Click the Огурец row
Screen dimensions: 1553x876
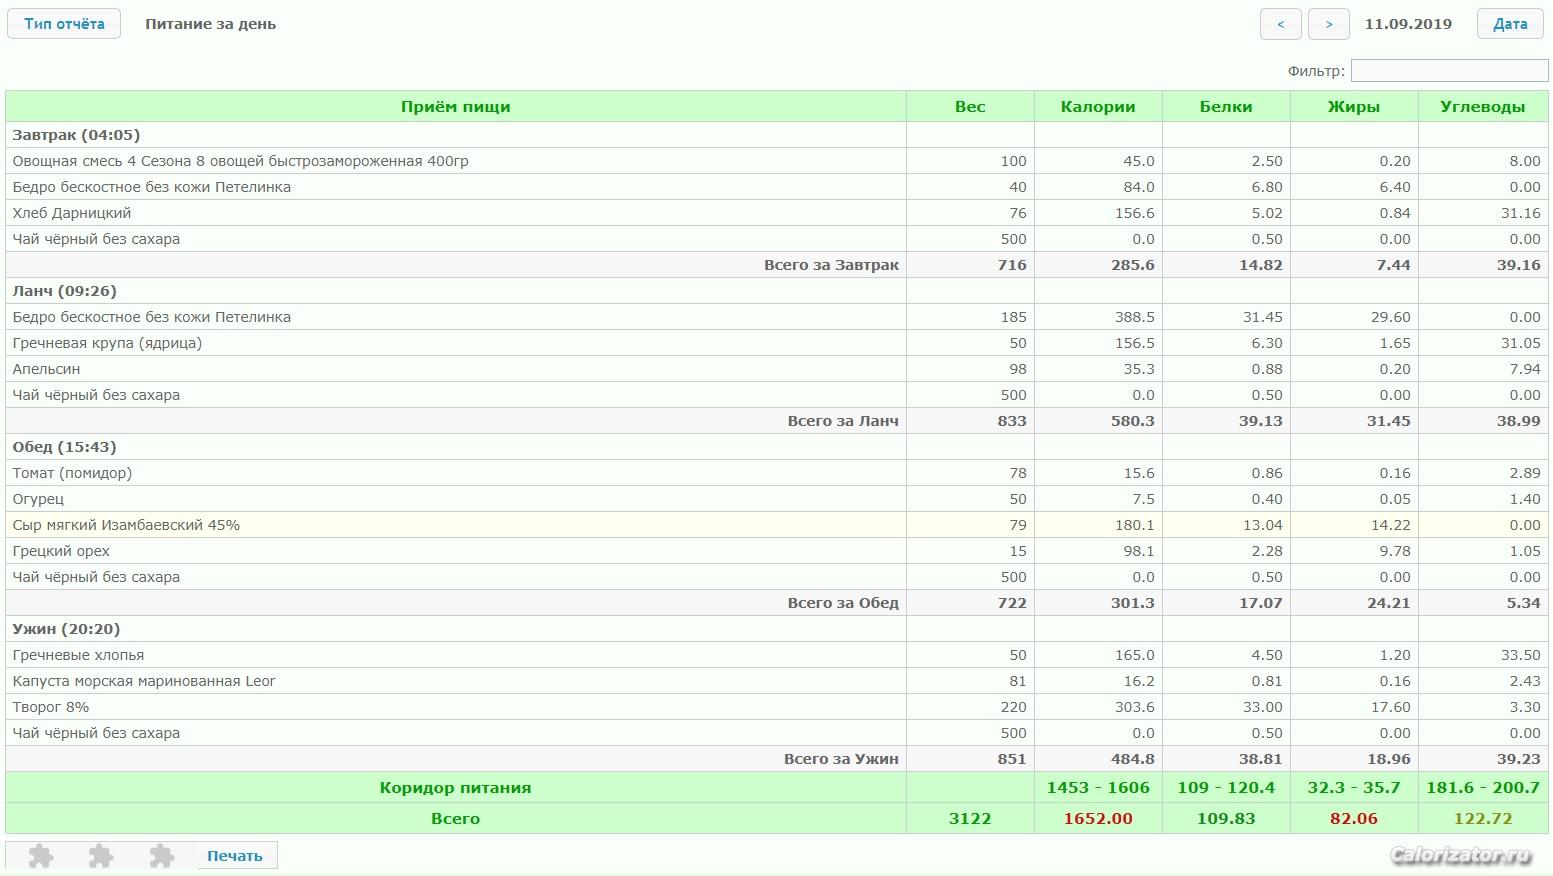coord(777,499)
